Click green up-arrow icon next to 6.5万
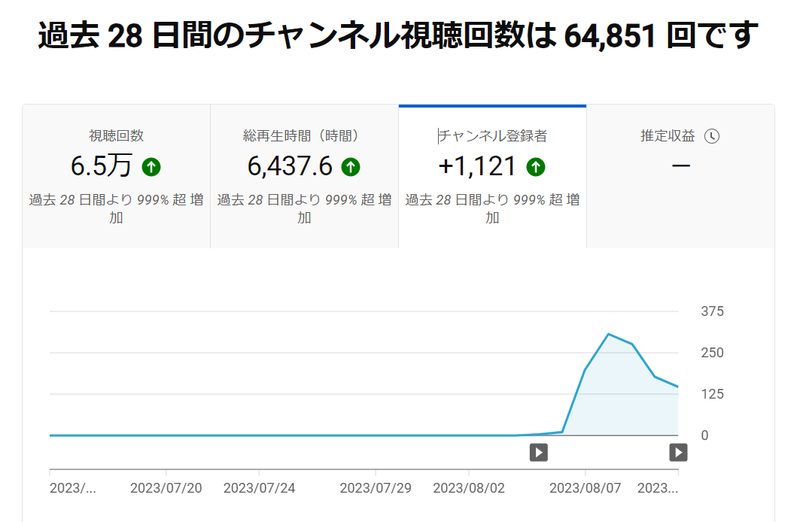 click(151, 167)
